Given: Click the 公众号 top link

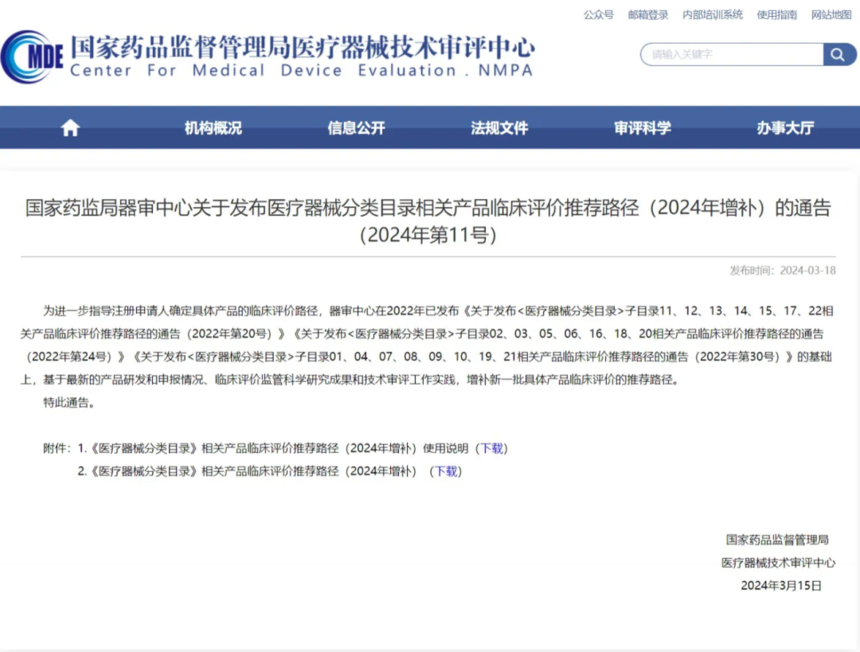Looking at the screenshot, I should [598, 15].
